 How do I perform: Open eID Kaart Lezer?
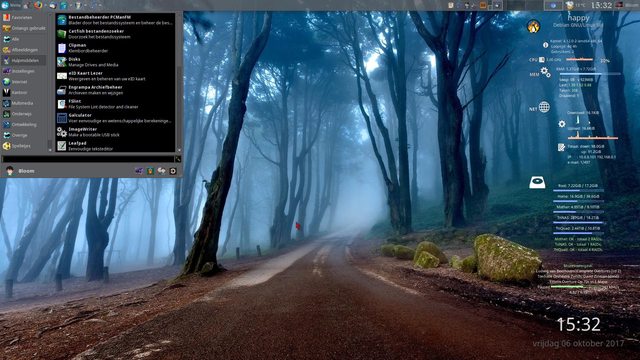pyautogui.click(x=116, y=76)
